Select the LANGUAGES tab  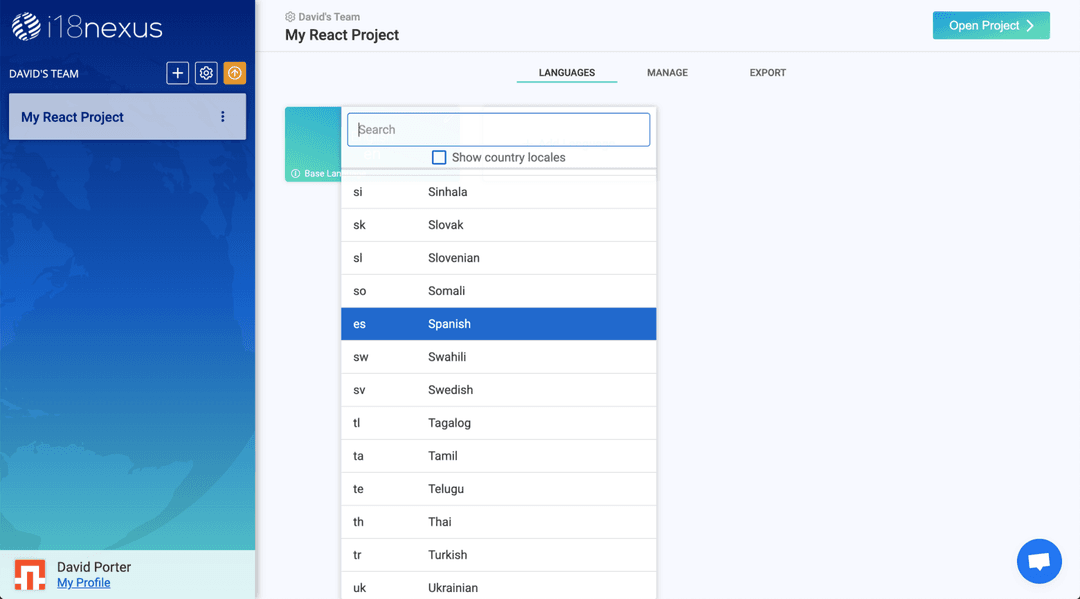tap(567, 72)
